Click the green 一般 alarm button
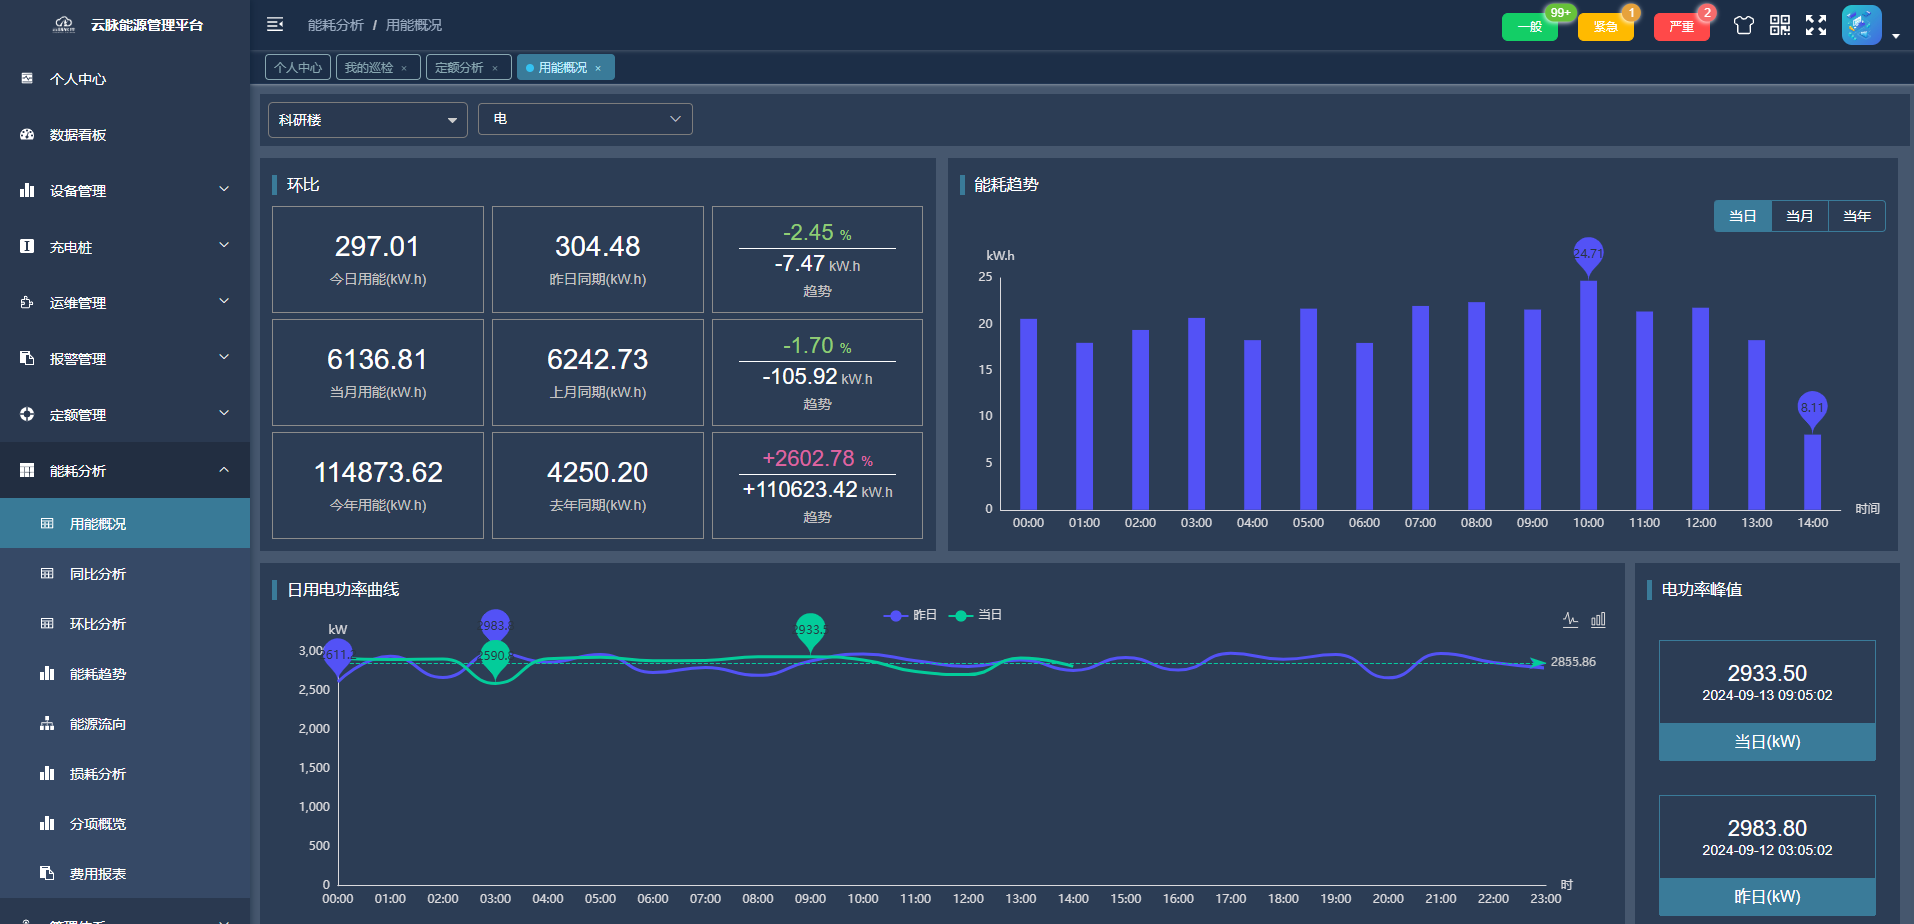The width and height of the screenshot is (1914, 924). coord(1529,27)
